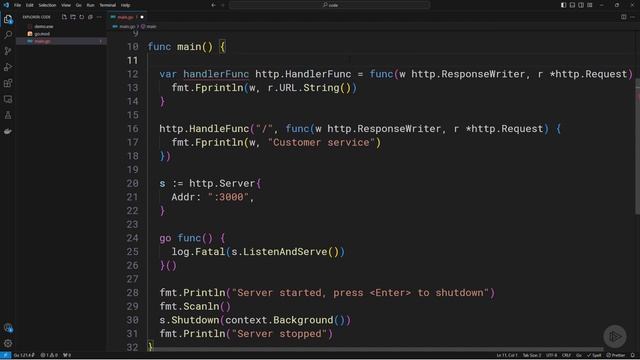Open the Docker whale view

coord(8,131)
